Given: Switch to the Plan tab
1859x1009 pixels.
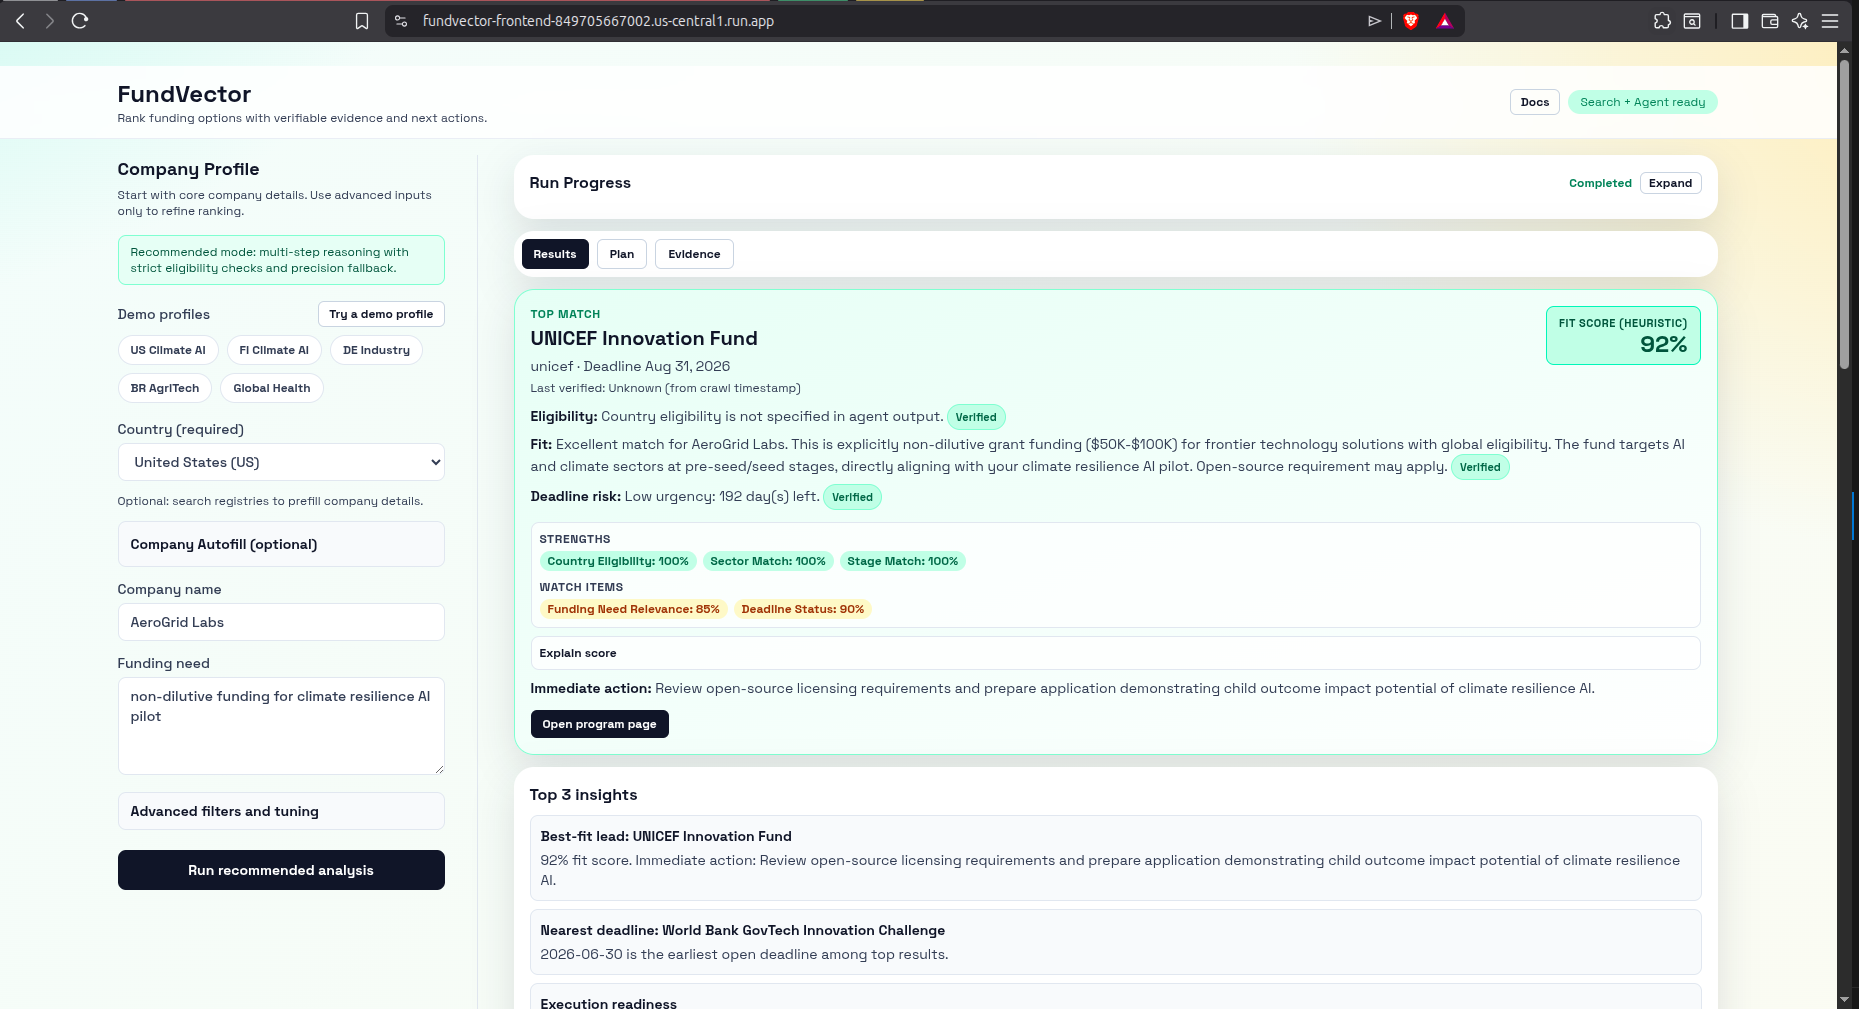Looking at the screenshot, I should pyautogui.click(x=622, y=254).
